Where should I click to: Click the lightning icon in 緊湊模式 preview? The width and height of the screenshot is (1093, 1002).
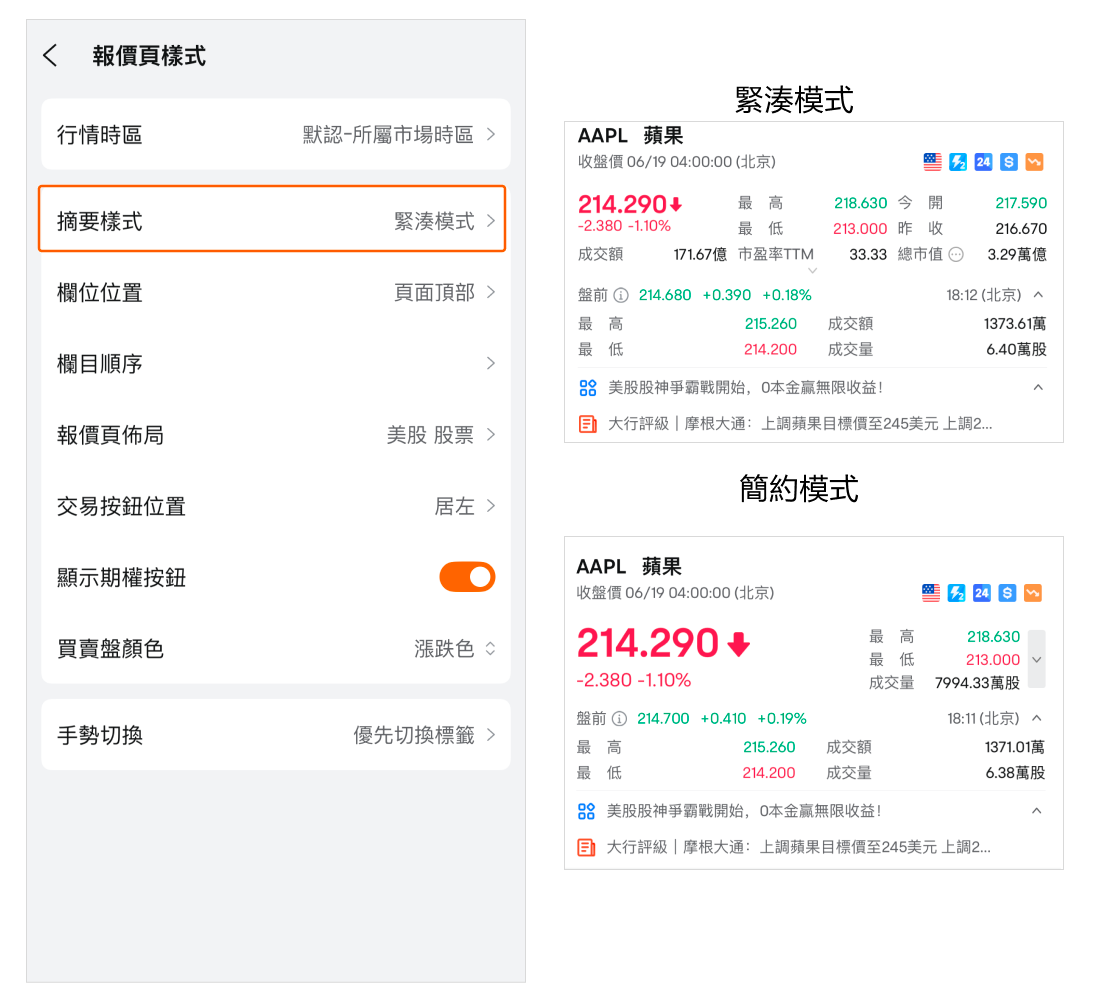pyautogui.click(x=957, y=162)
